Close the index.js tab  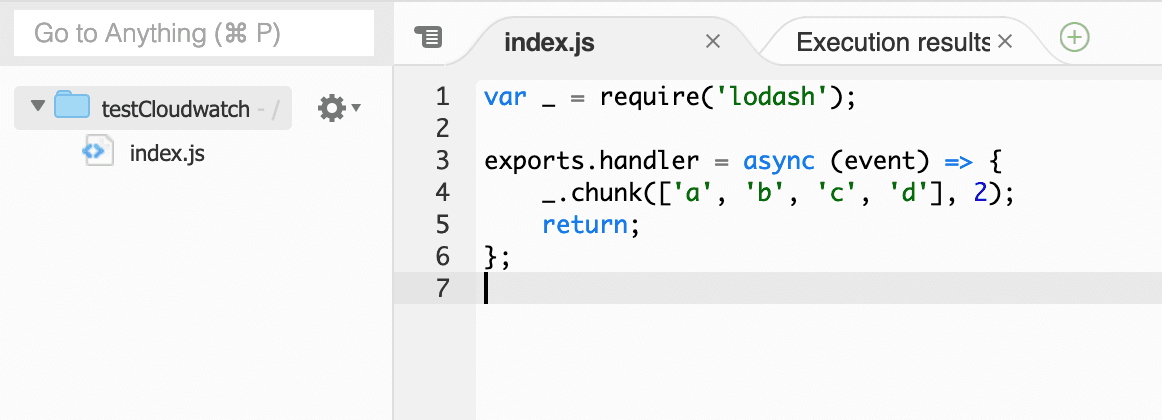pos(713,41)
